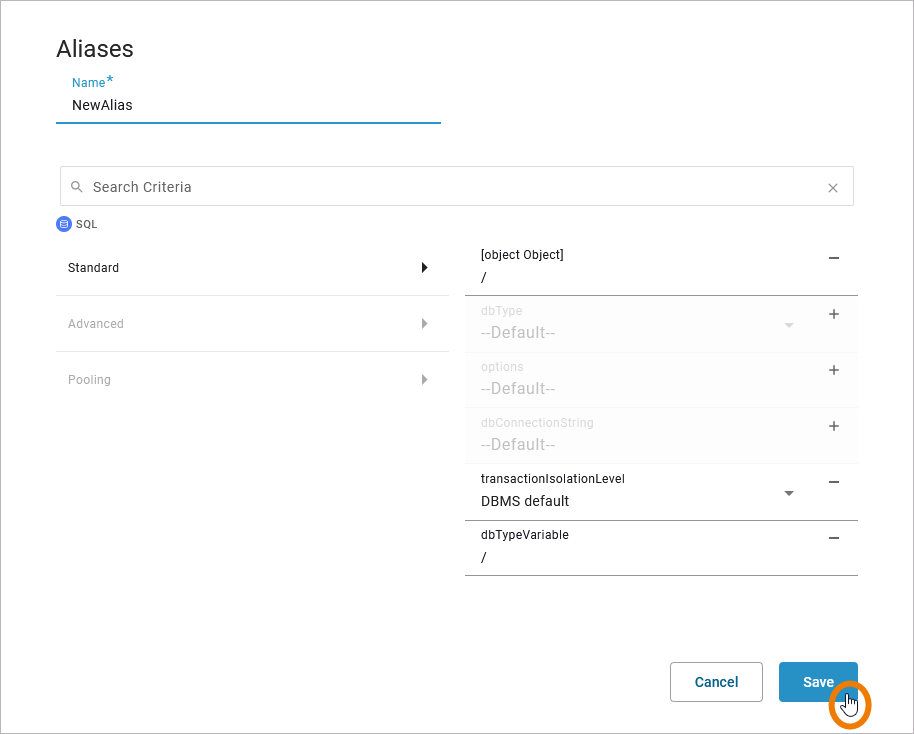Click the SQL database icon

click(x=64, y=224)
